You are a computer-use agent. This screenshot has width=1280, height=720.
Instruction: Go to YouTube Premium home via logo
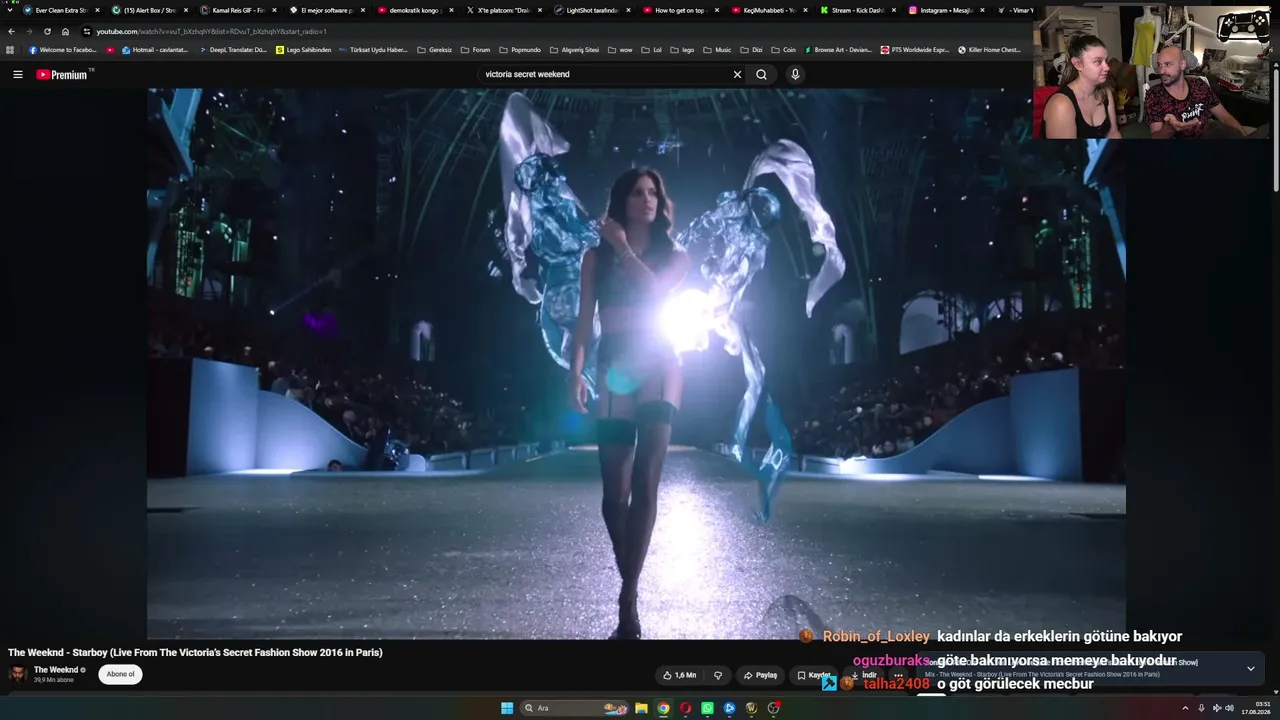point(63,74)
